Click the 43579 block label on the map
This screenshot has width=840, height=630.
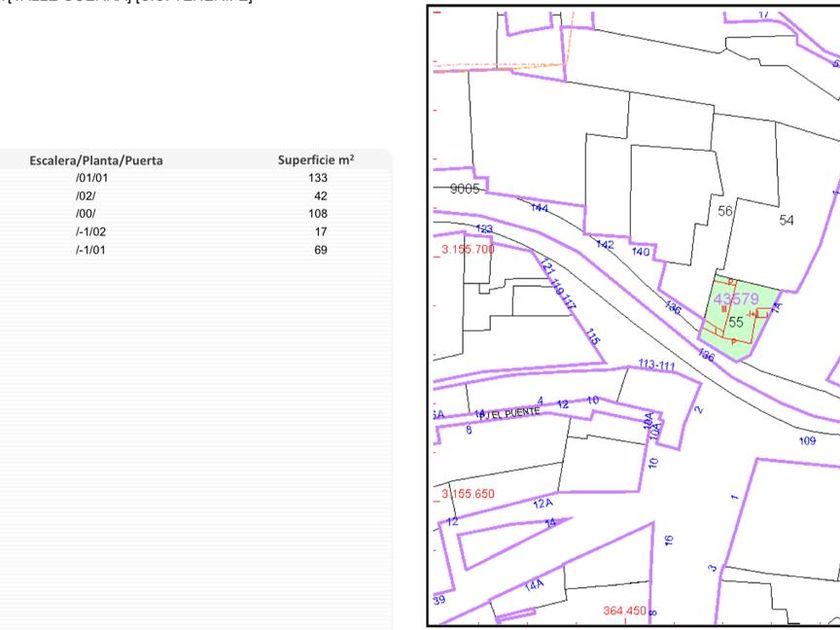(736, 299)
